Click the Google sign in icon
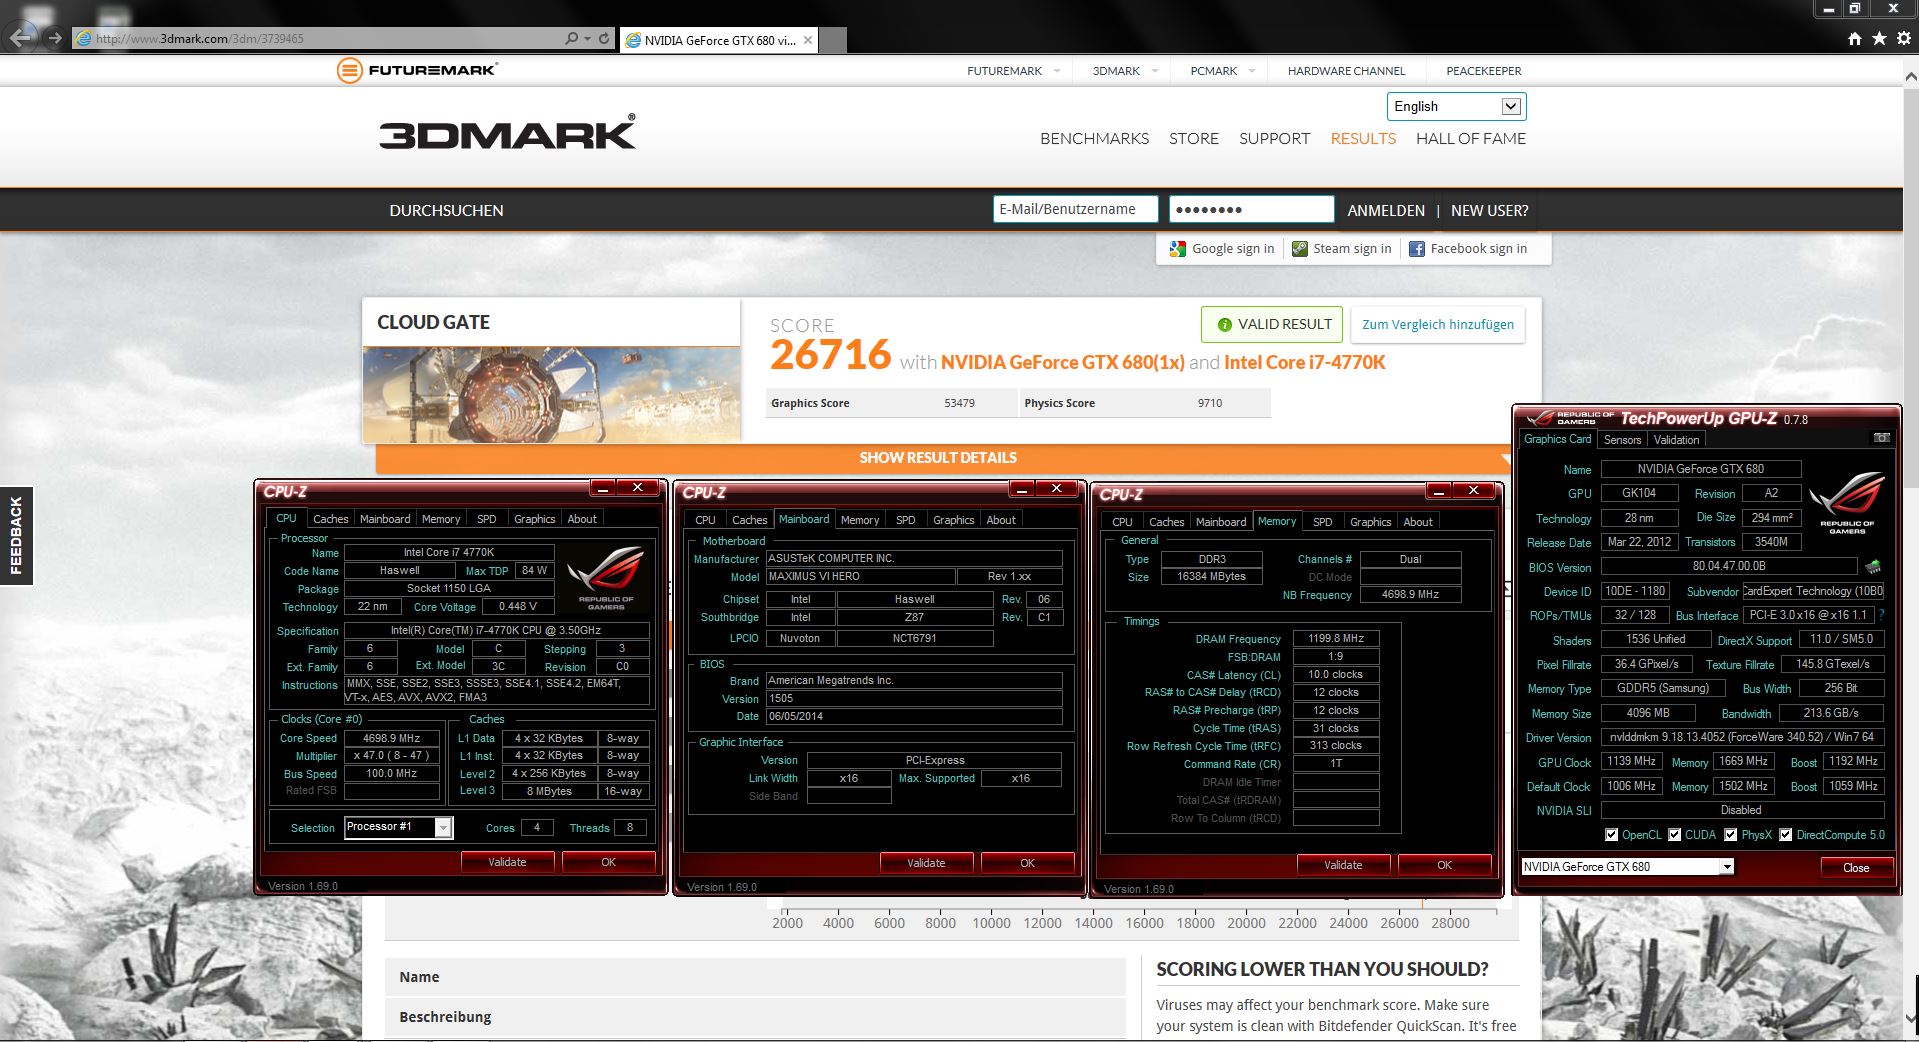The width and height of the screenshot is (1919, 1042). [1178, 249]
